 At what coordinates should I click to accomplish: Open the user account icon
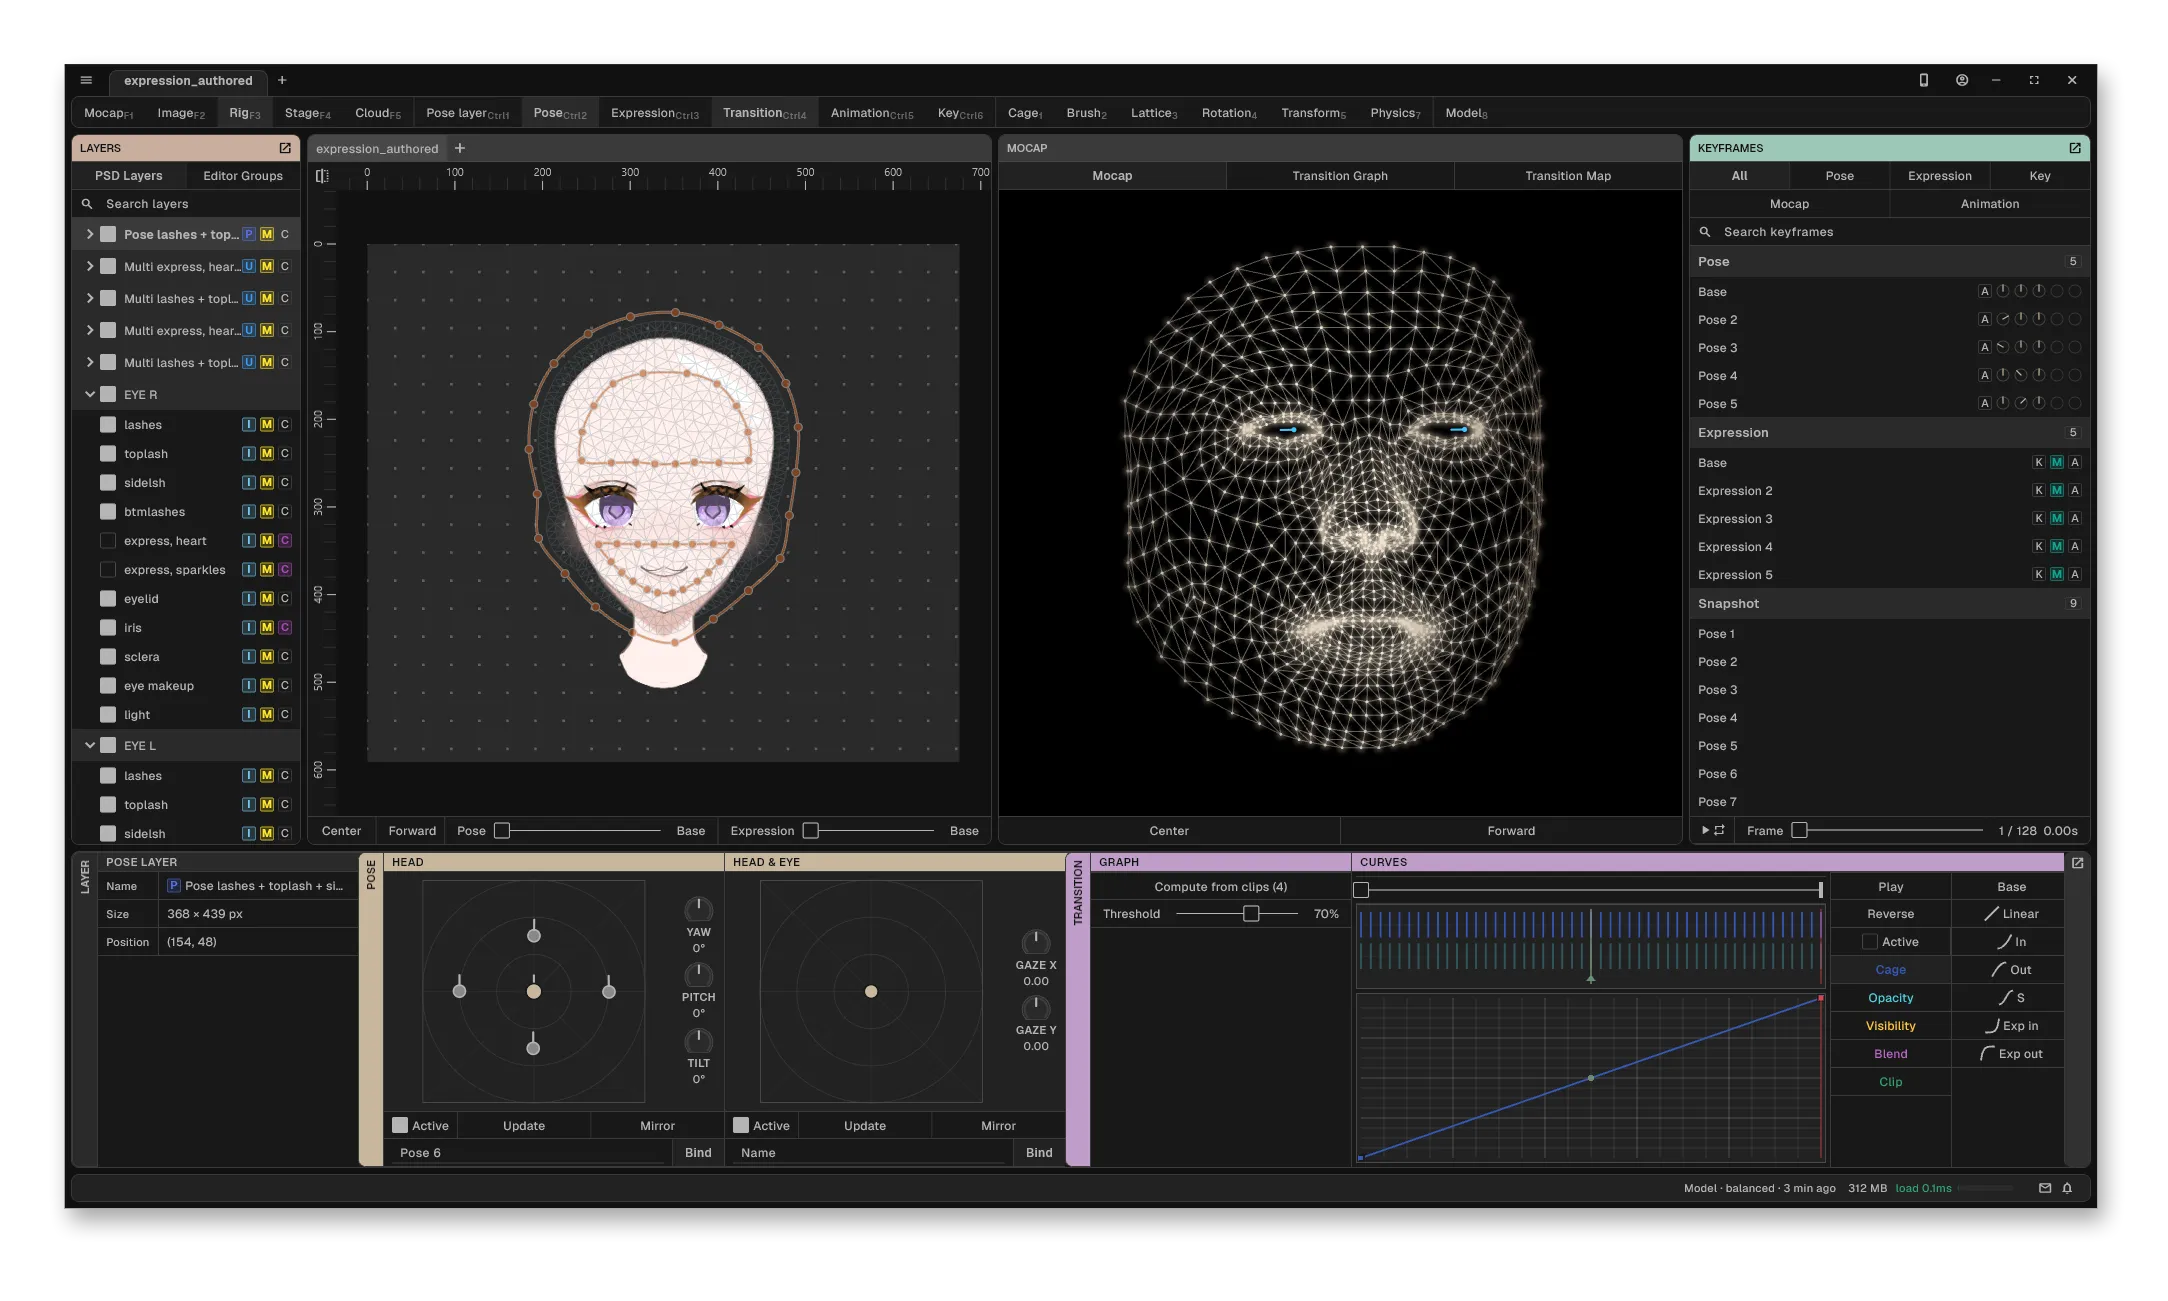1962,80
